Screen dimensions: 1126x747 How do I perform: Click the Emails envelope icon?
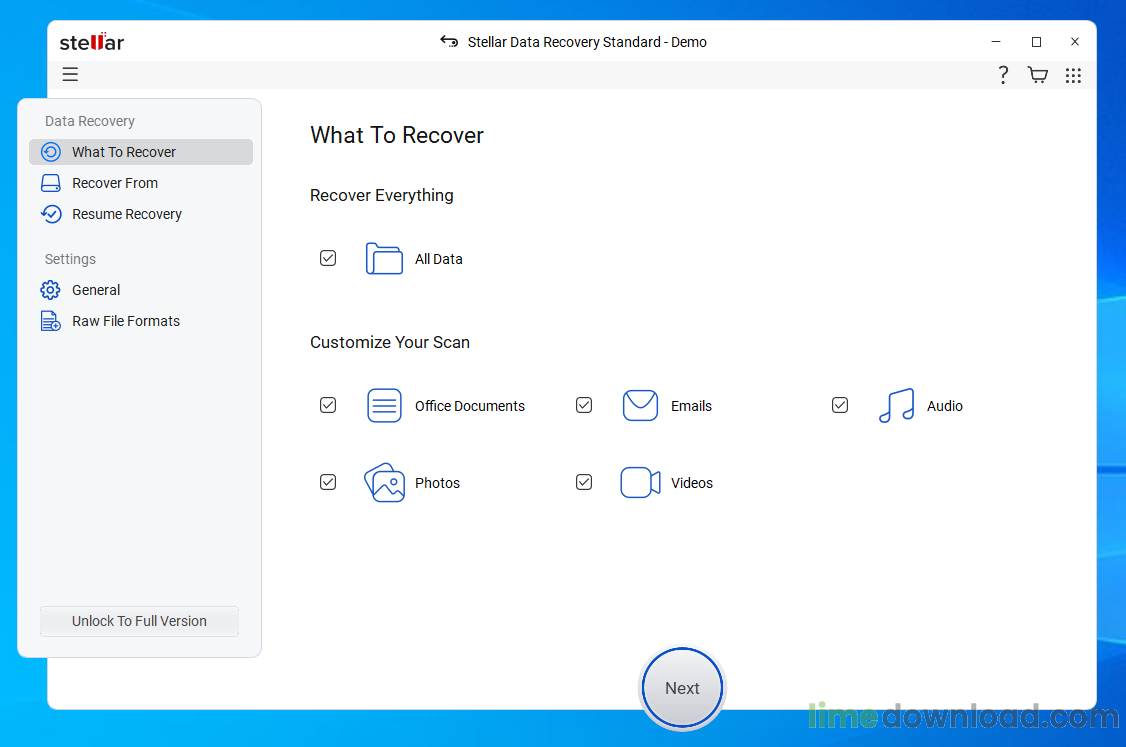coord(640,406)
